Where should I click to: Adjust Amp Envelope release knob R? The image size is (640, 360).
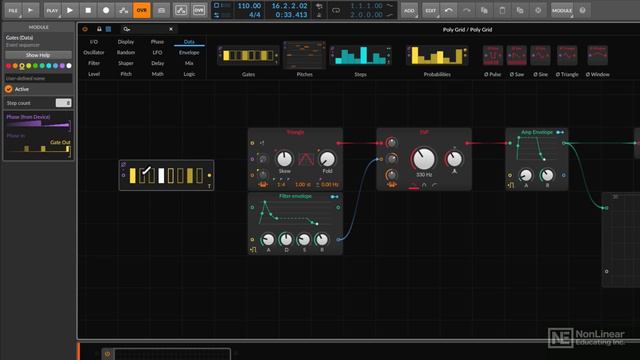547,176
